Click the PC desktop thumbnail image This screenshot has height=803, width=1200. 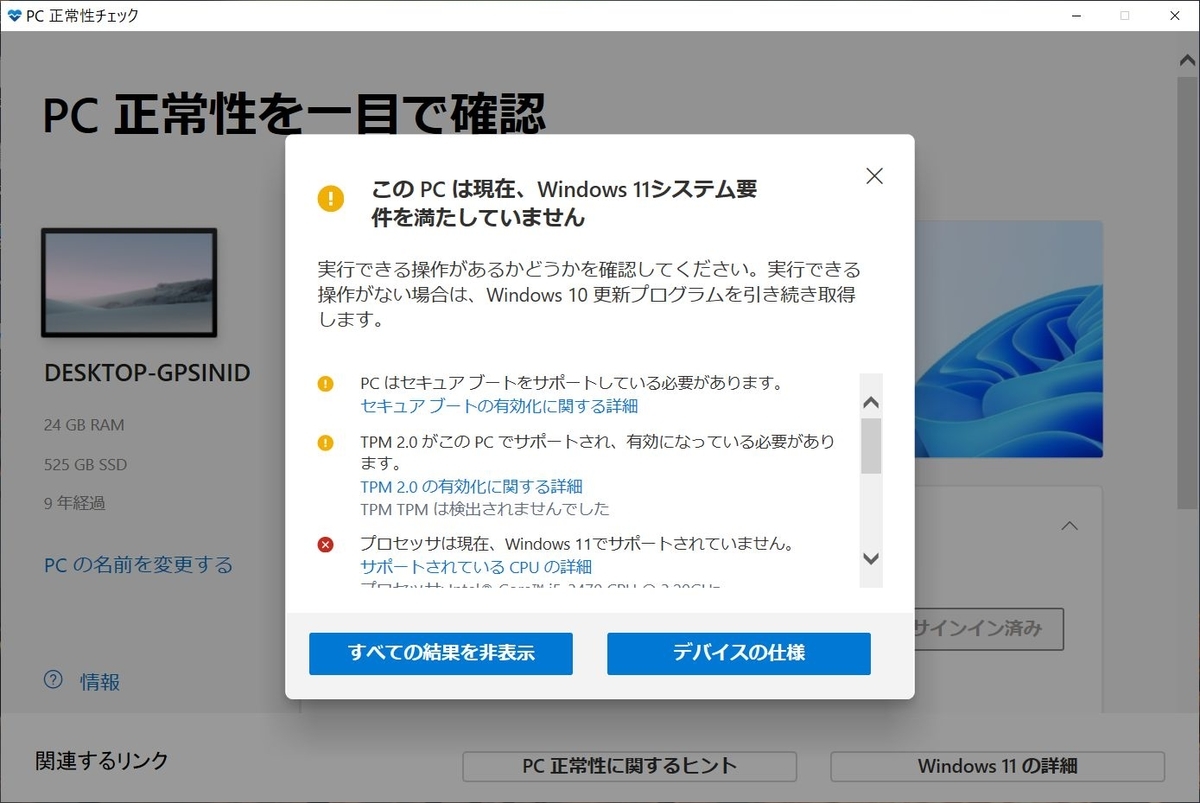129,283
